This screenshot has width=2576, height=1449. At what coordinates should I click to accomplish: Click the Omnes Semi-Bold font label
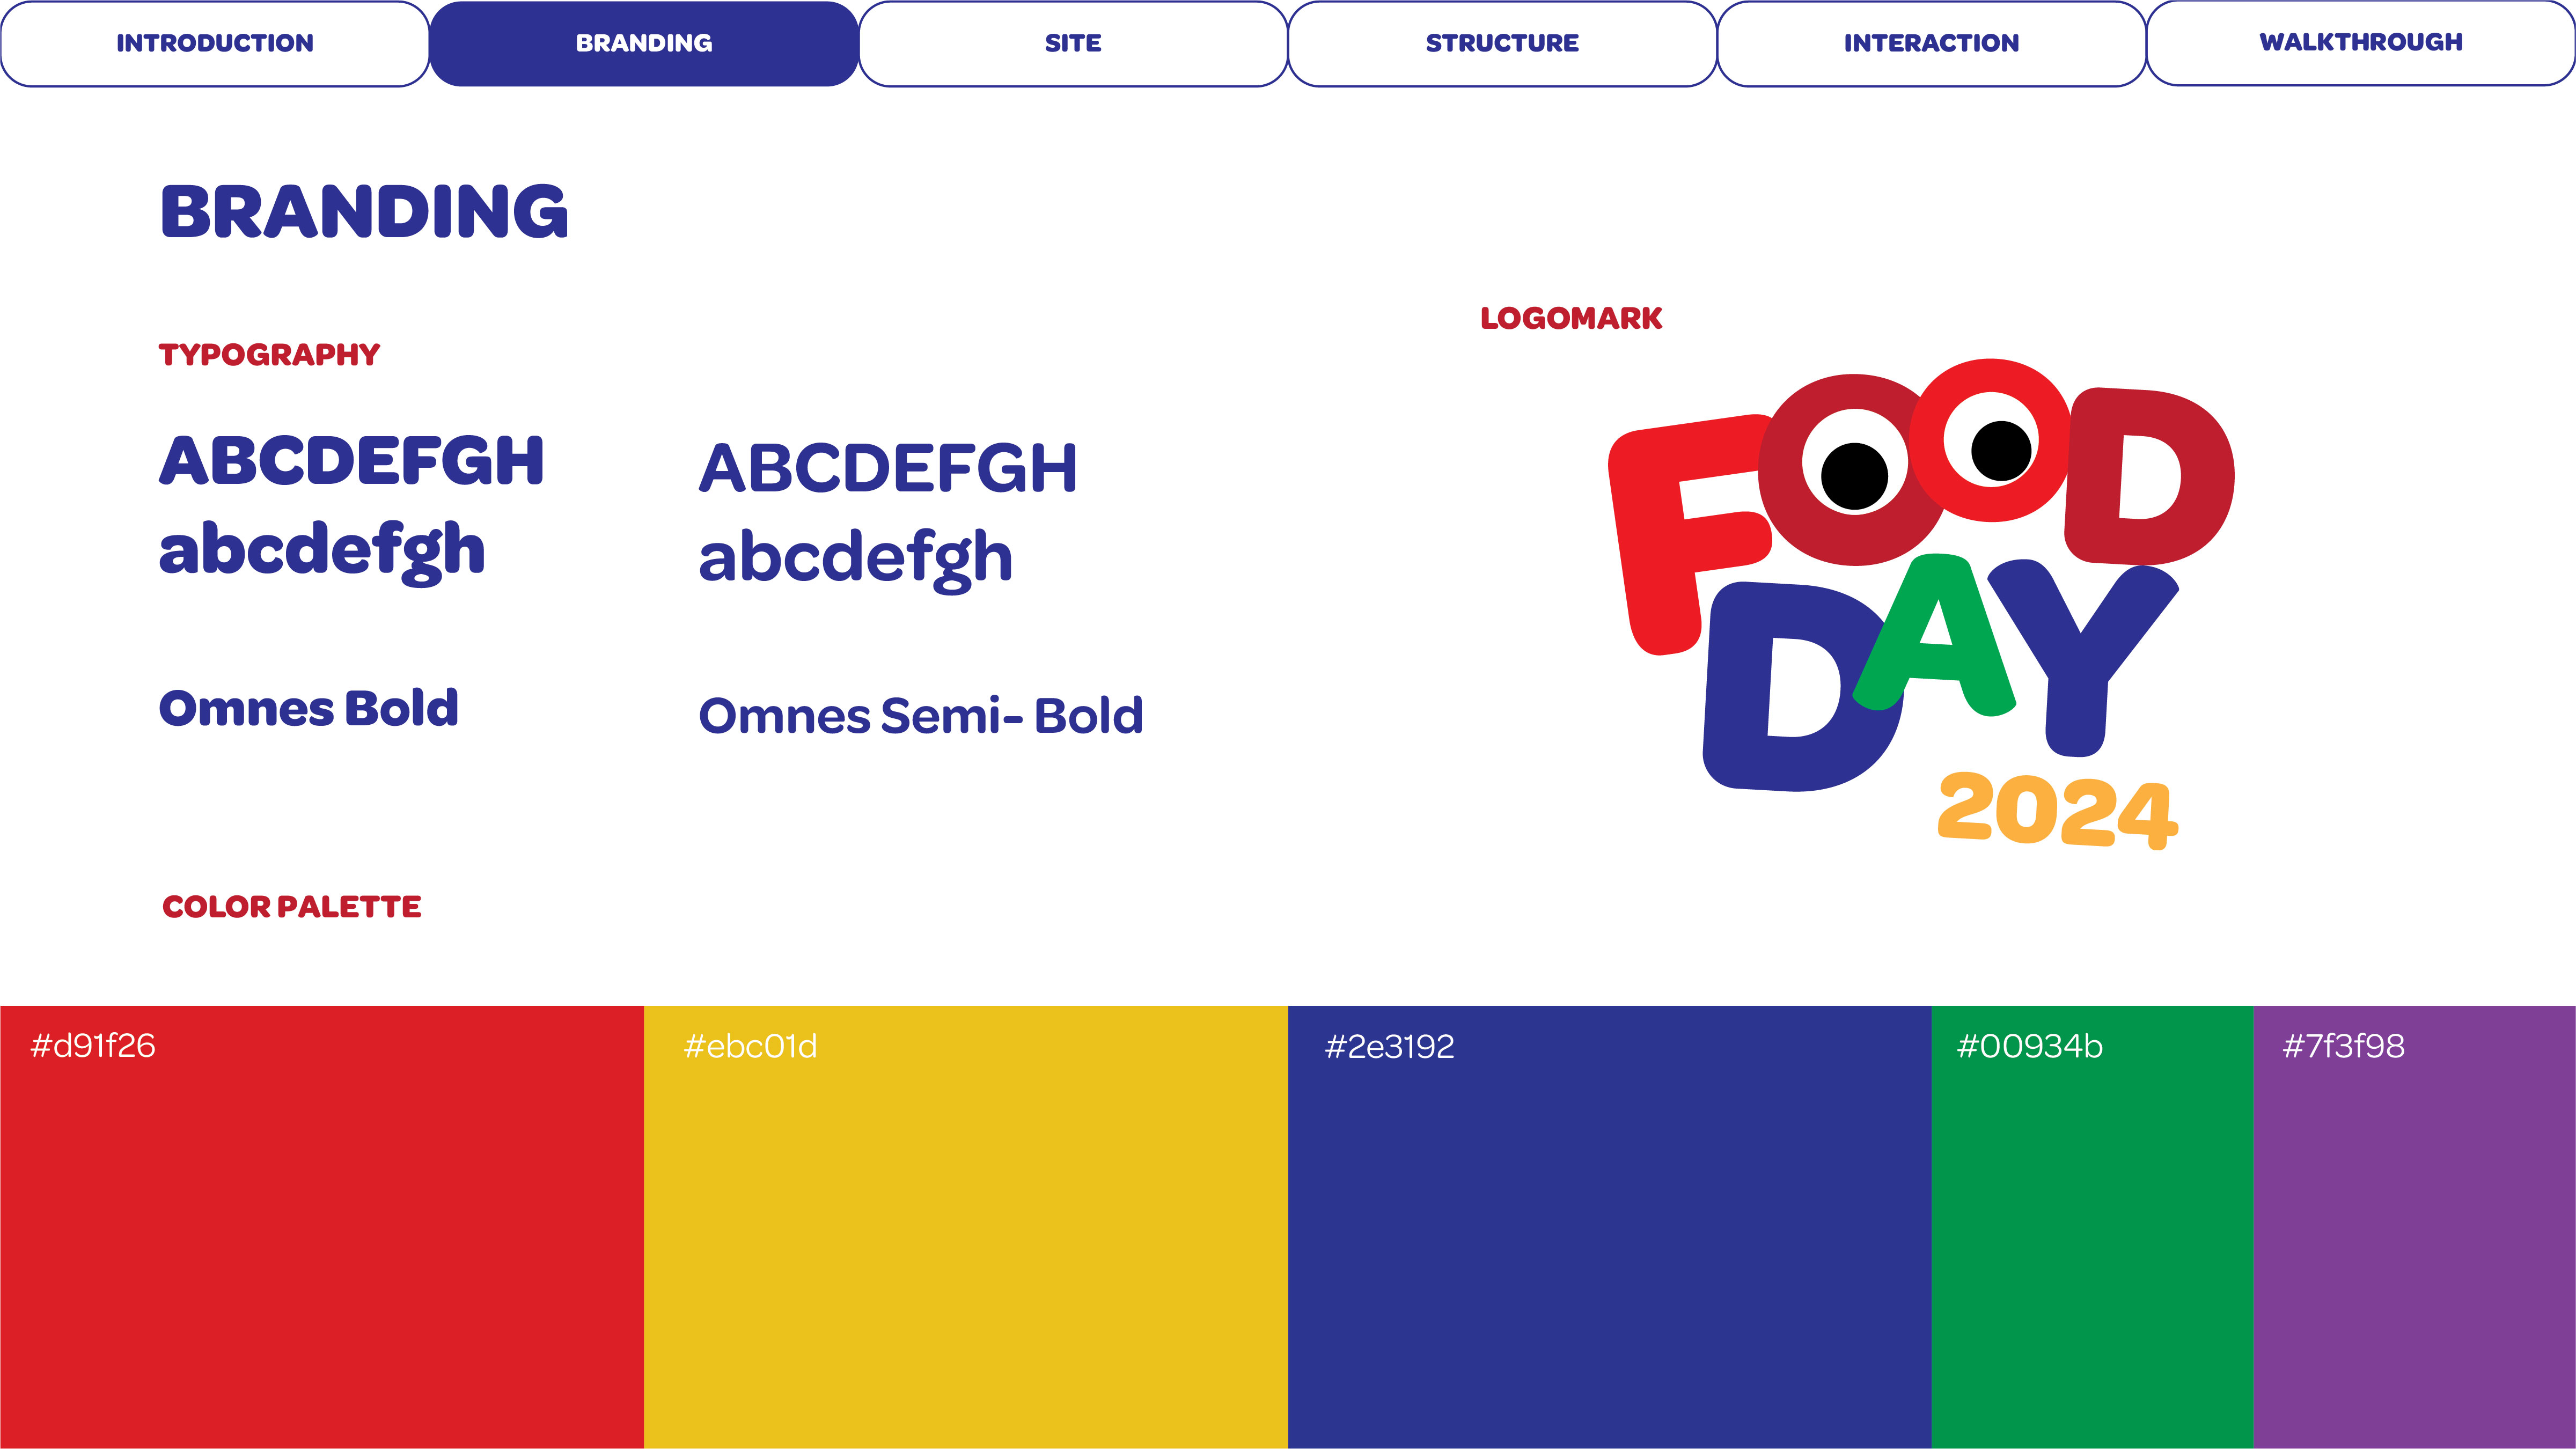[x=920, y=716]
